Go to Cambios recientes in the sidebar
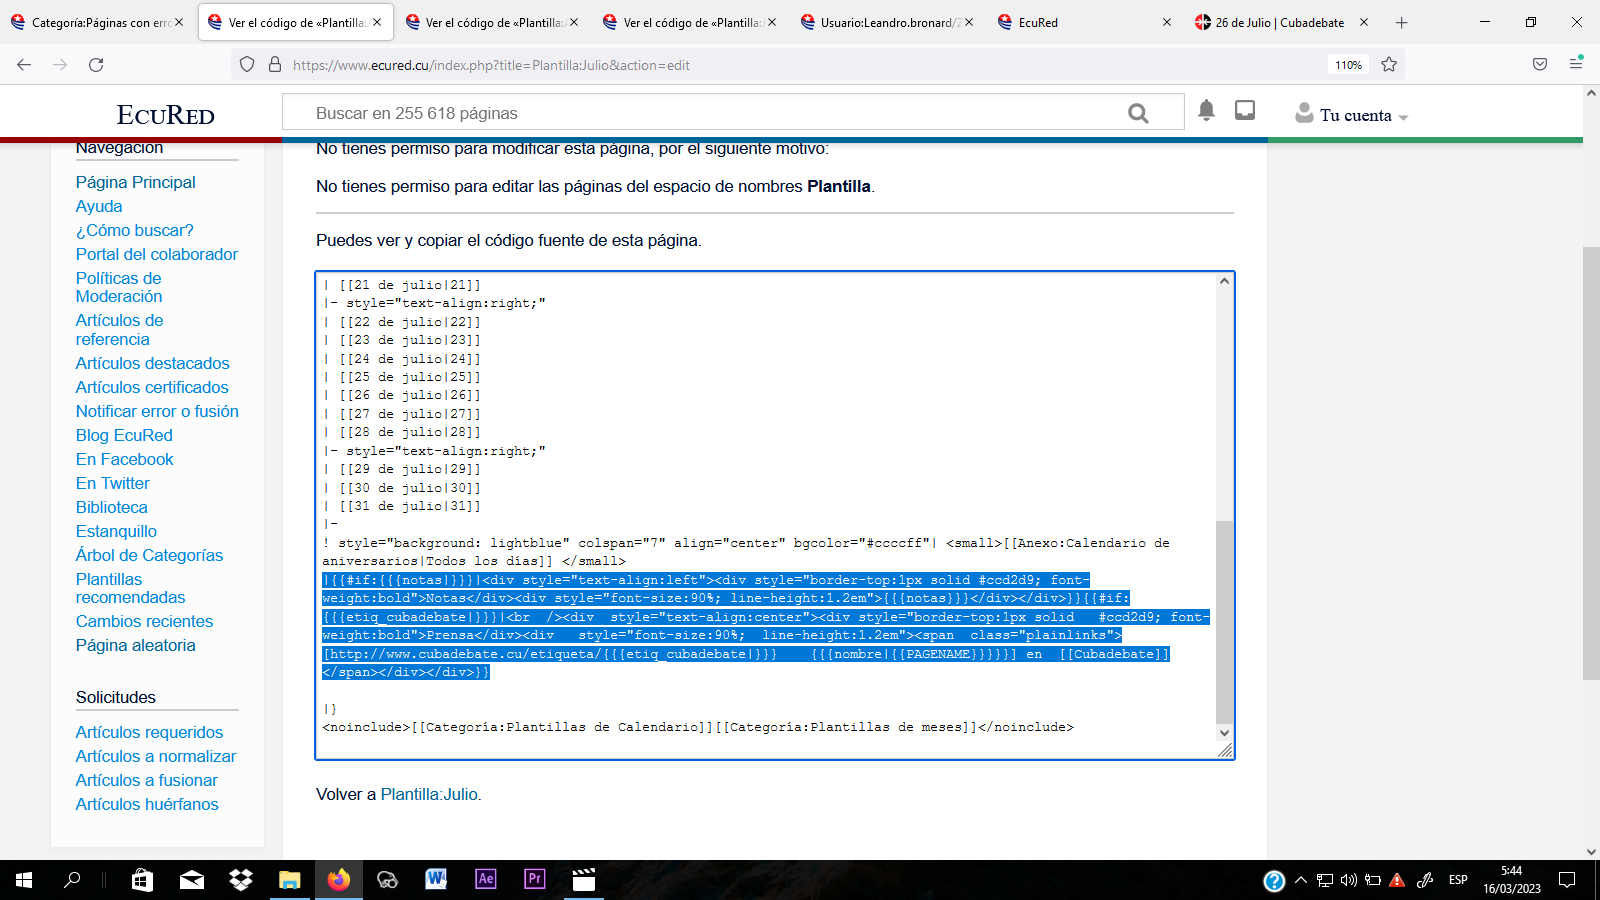 144,621
